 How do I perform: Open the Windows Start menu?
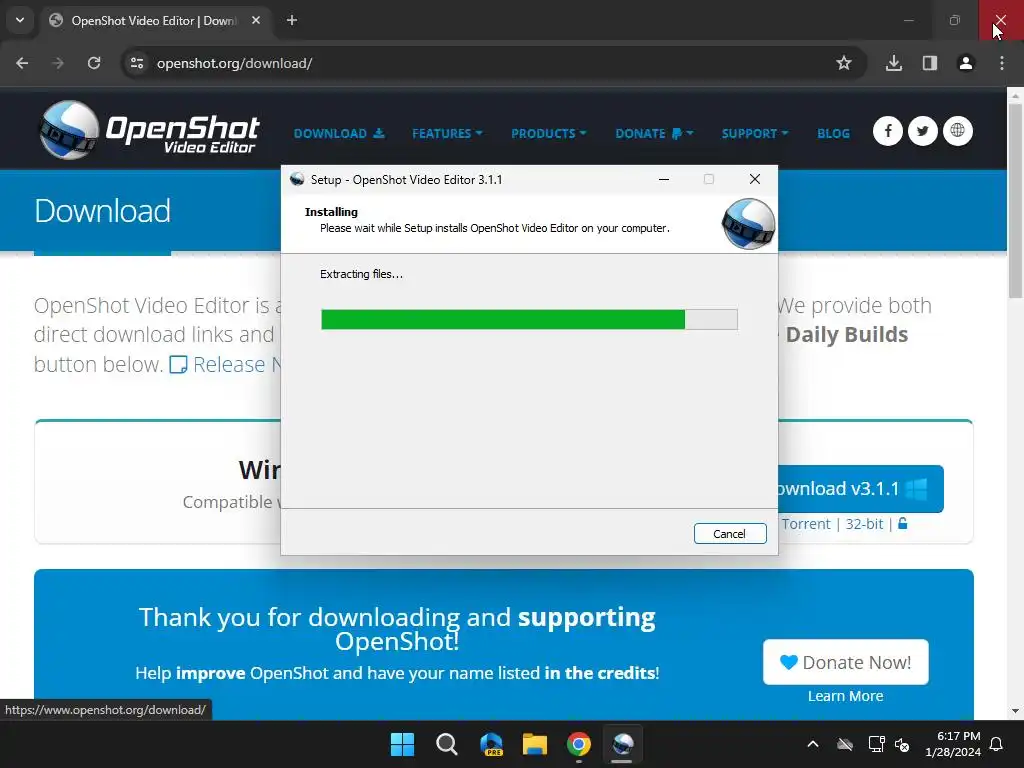402,744
